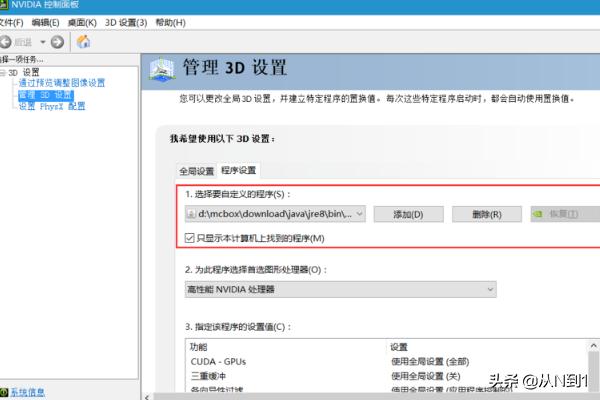Click the 设置 column header
The width and height of the screenshot is (600, 400).
399,347
